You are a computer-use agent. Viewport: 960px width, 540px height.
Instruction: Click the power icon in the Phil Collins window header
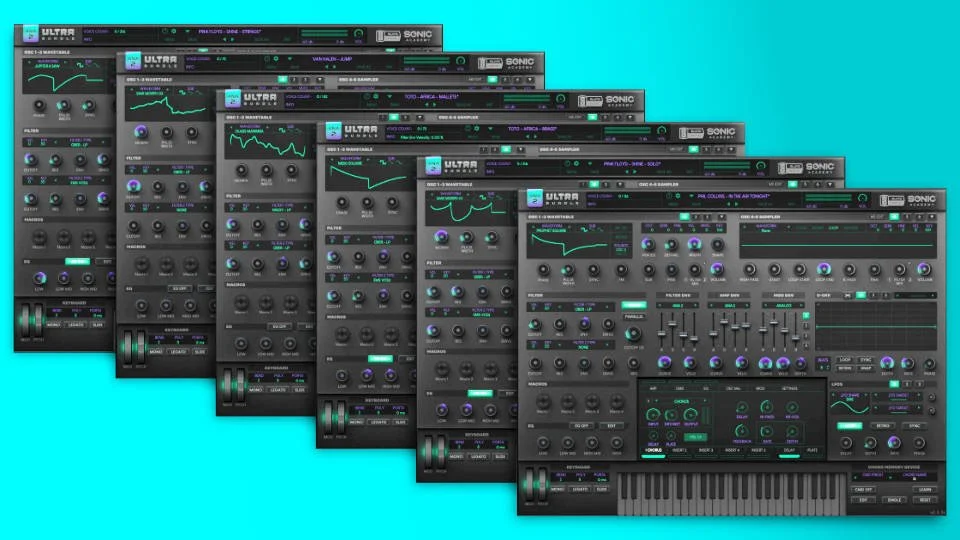(669, 196)
